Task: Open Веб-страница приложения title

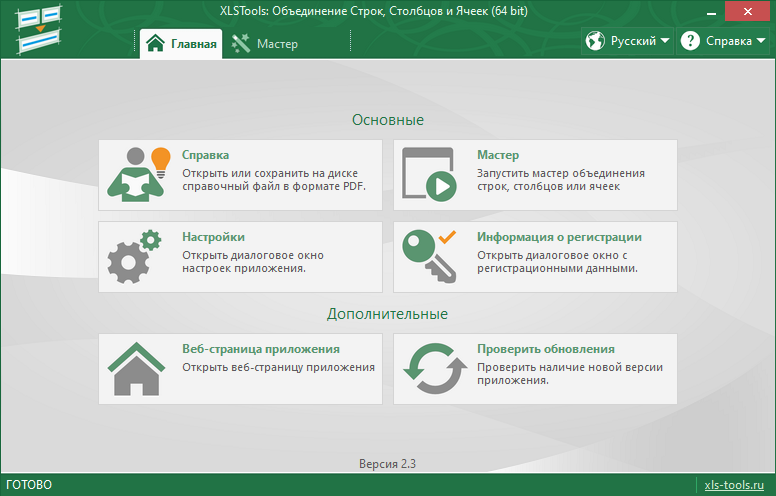Action: click(x=261, y=349)
